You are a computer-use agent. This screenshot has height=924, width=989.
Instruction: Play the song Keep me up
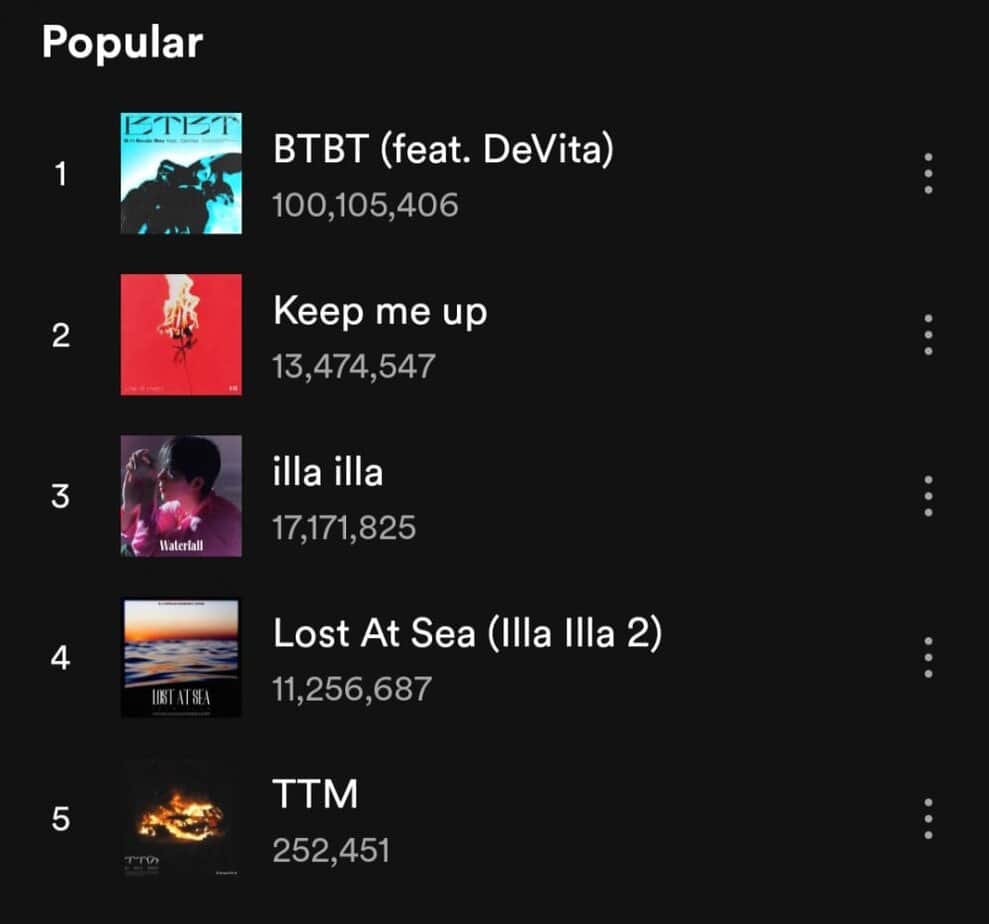click(380, 312)
